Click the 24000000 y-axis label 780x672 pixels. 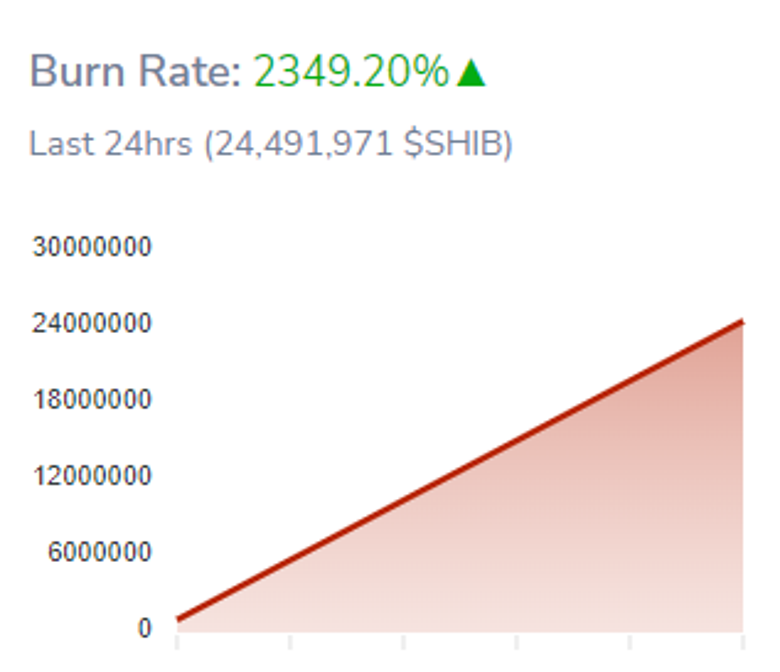pos(92,323)
